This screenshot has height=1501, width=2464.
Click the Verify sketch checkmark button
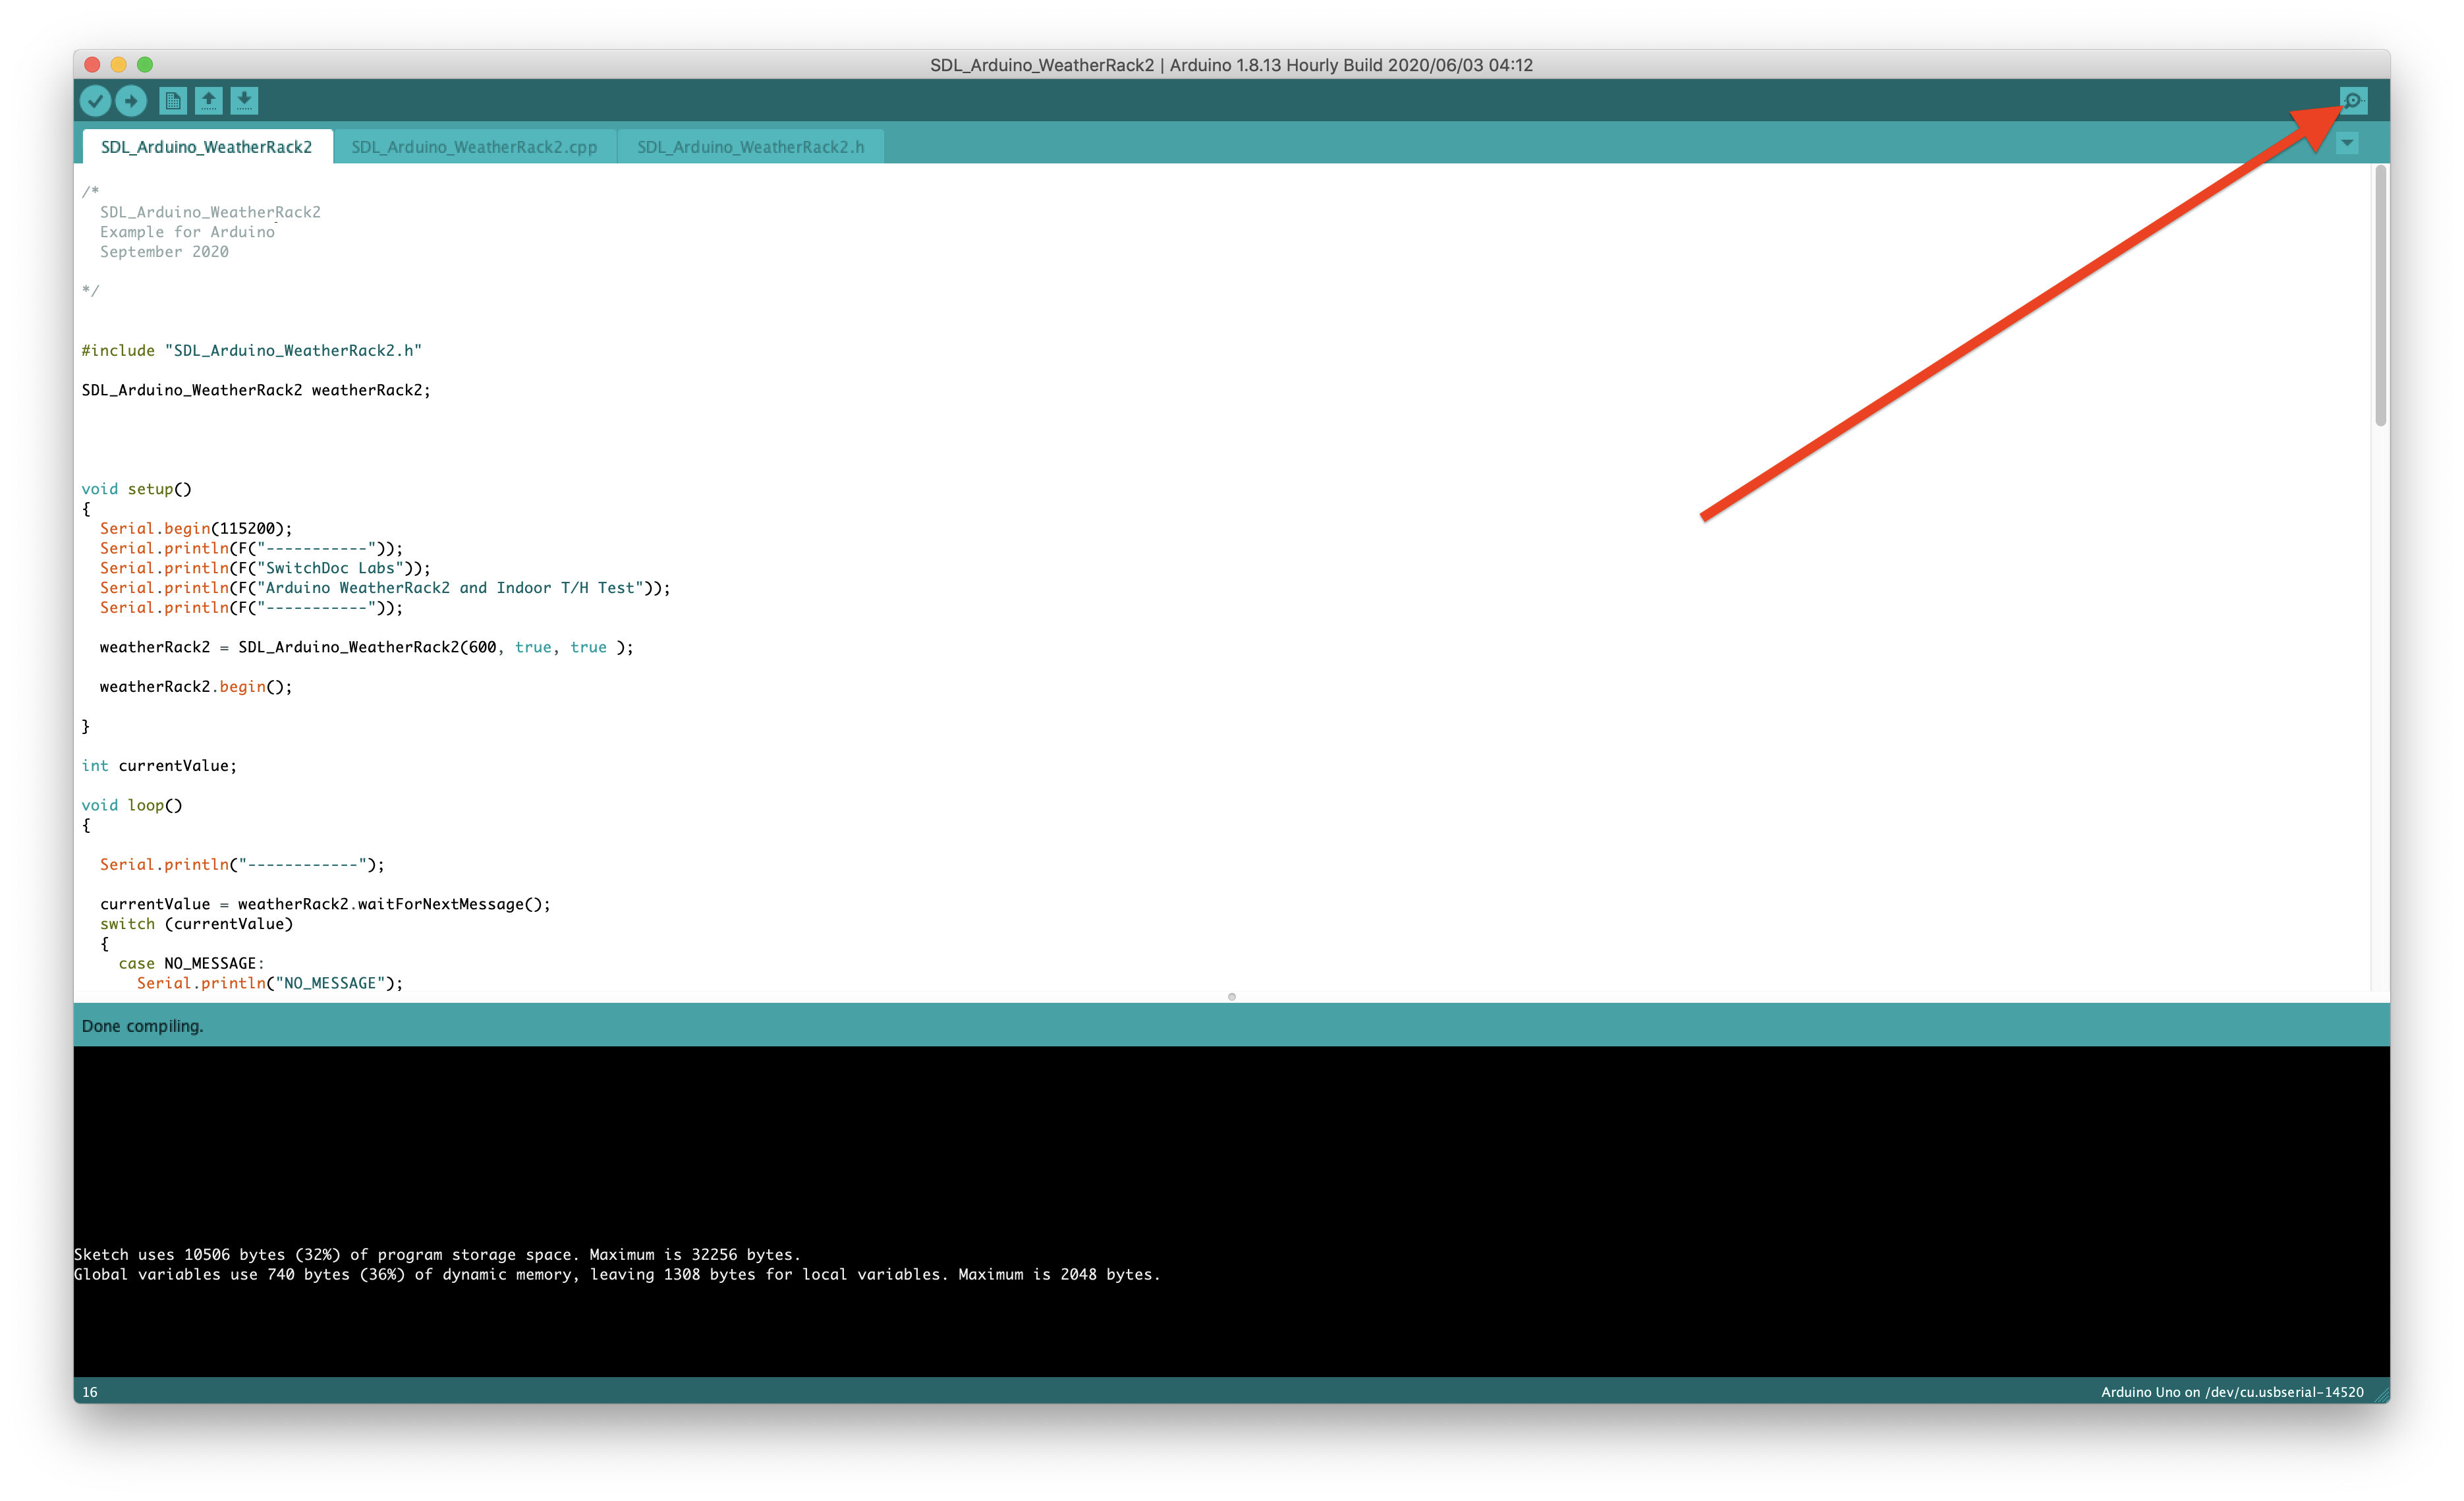(x=95, y=100)
